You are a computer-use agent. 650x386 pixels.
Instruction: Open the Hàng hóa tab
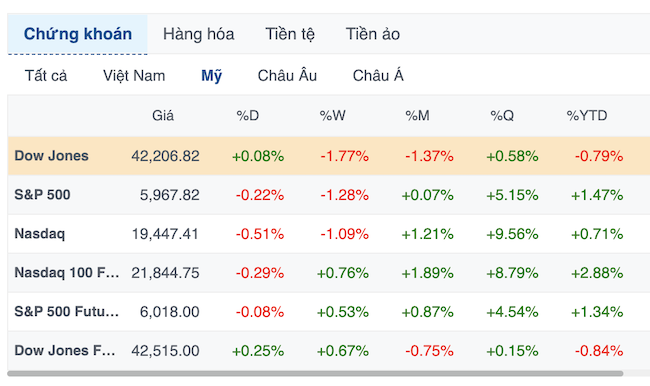point(198,34)
